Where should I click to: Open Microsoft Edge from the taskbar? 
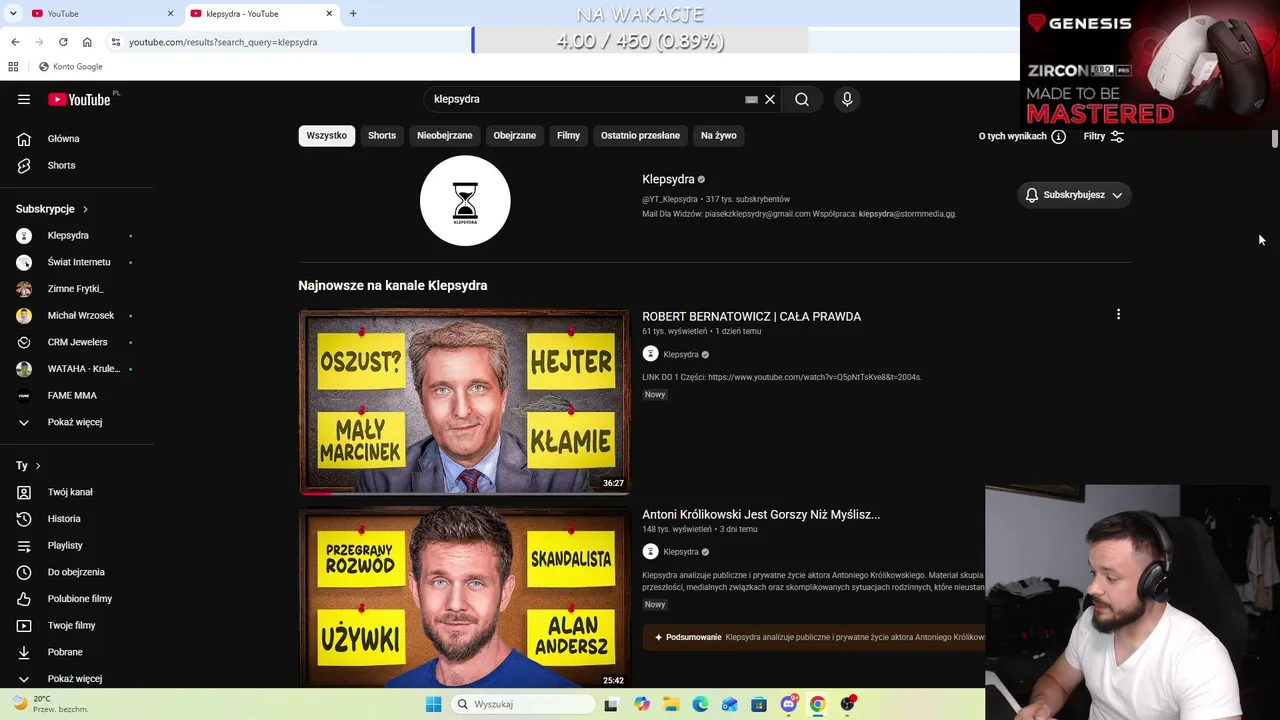(700, 704)
